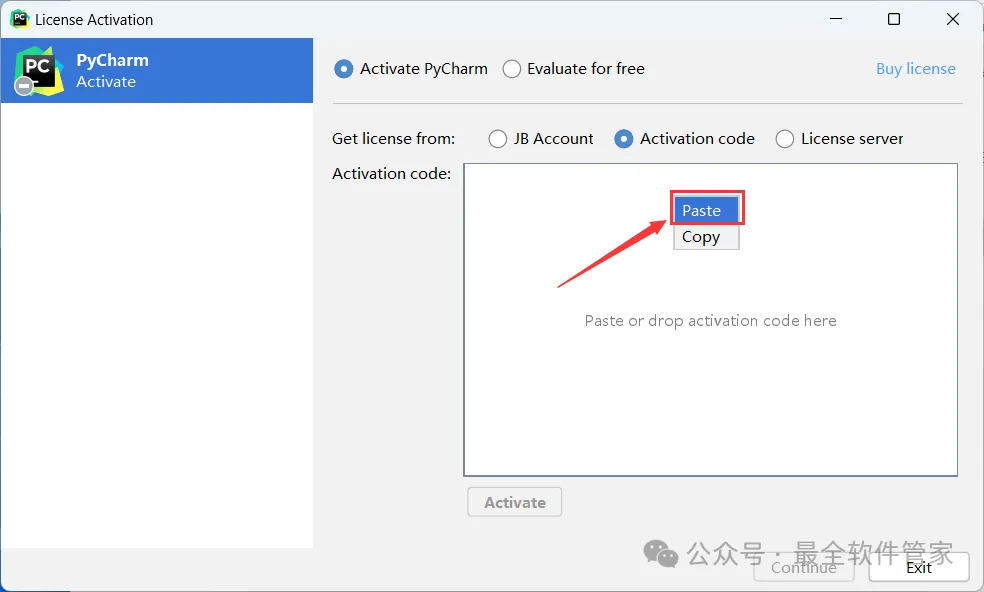This screenshot has height=592, width=984.
Task: Click the PyCharm logo icon in sidebar
Action: tap(39, 71)
